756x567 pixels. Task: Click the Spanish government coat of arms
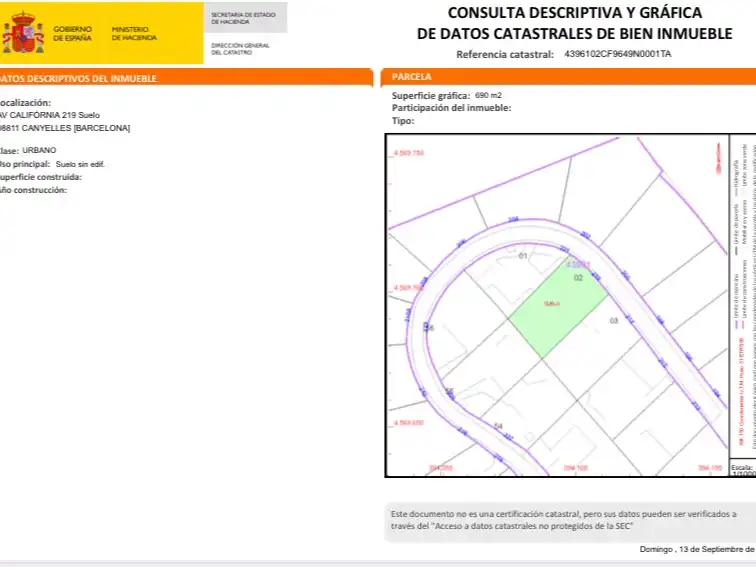pos(23,33)
